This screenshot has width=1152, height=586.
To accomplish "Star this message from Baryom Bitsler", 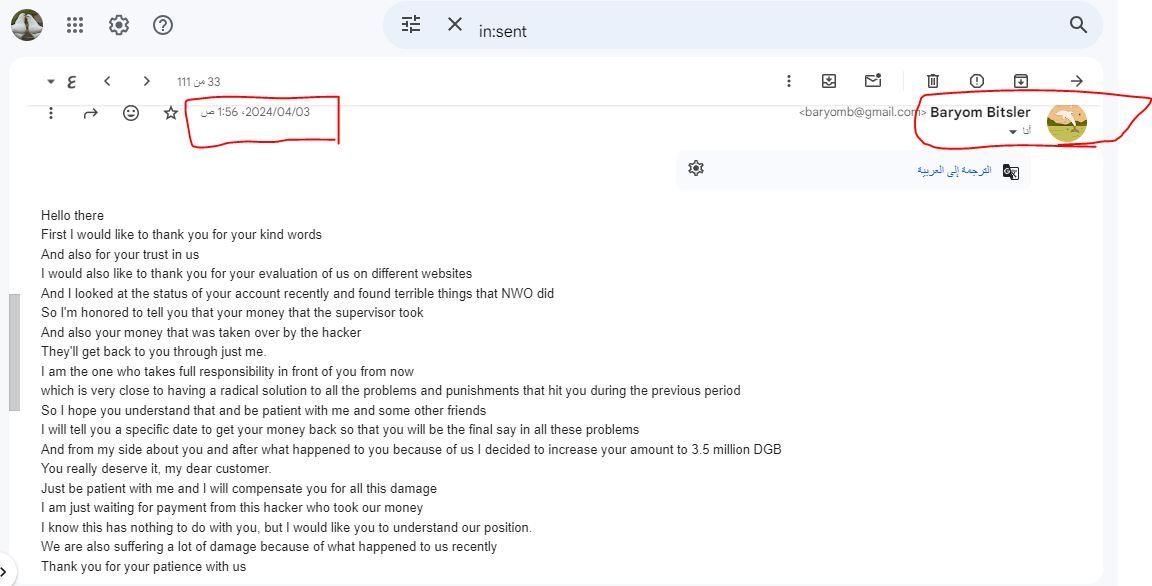I will 171,113.
